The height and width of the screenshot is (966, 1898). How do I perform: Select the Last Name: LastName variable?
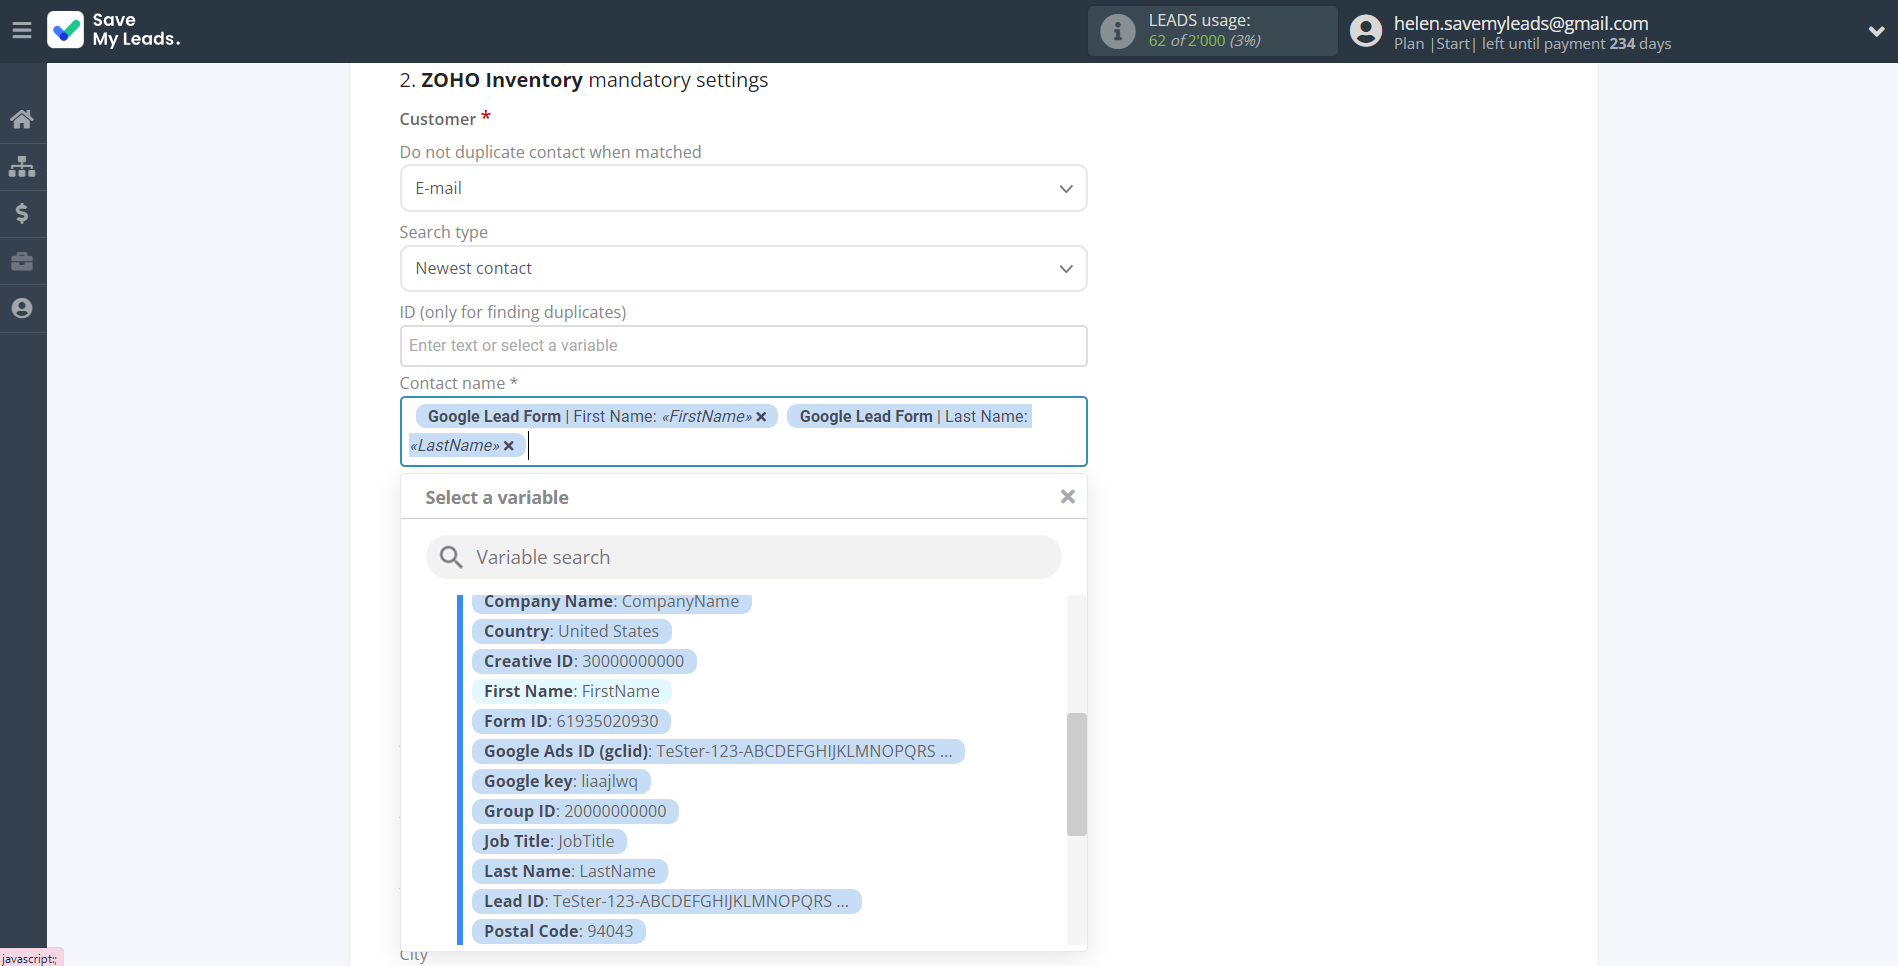tap(569, 872)
